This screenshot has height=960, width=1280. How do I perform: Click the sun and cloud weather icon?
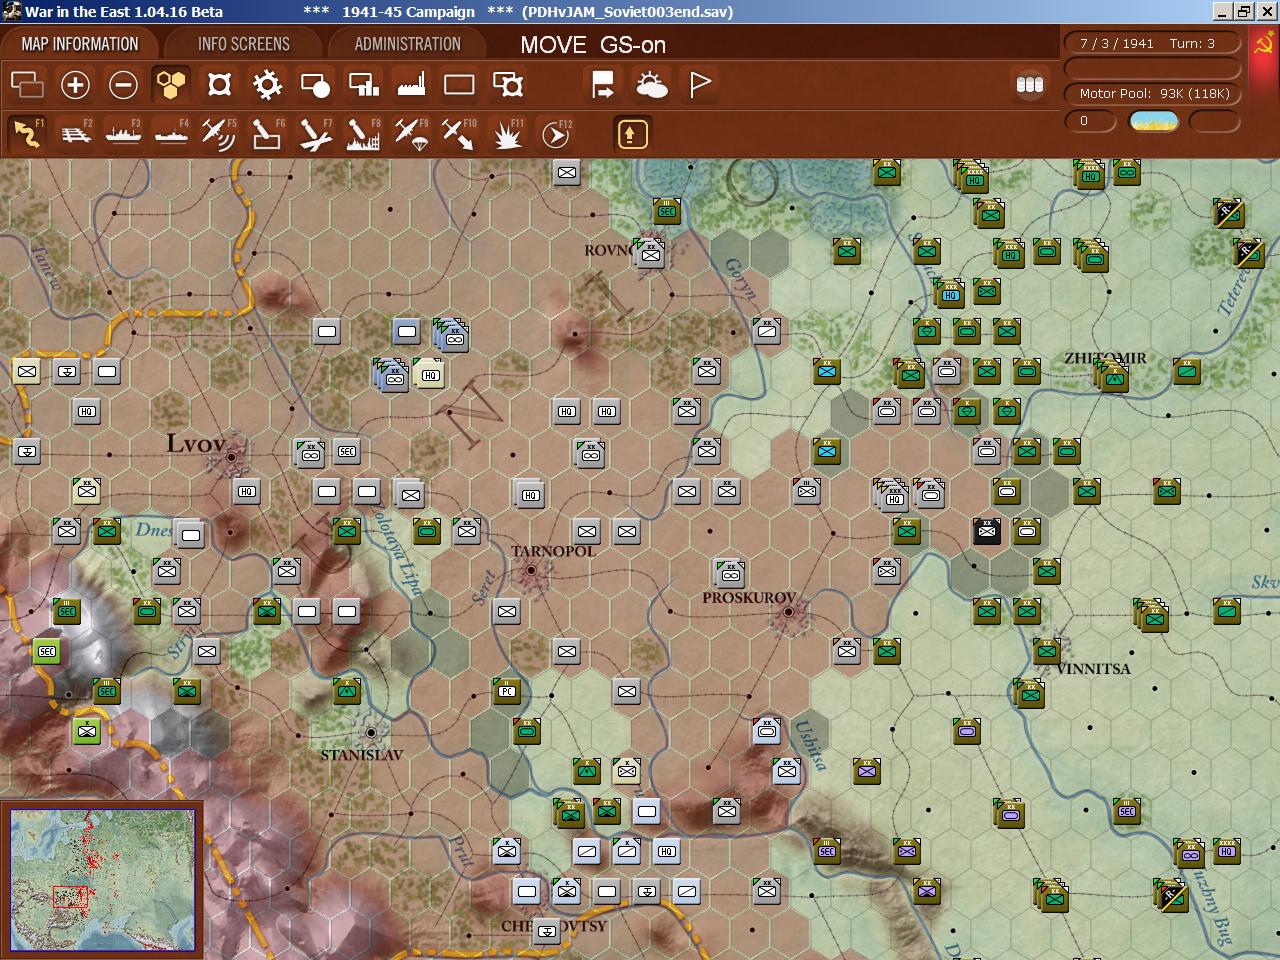click(x=652, y=85)
